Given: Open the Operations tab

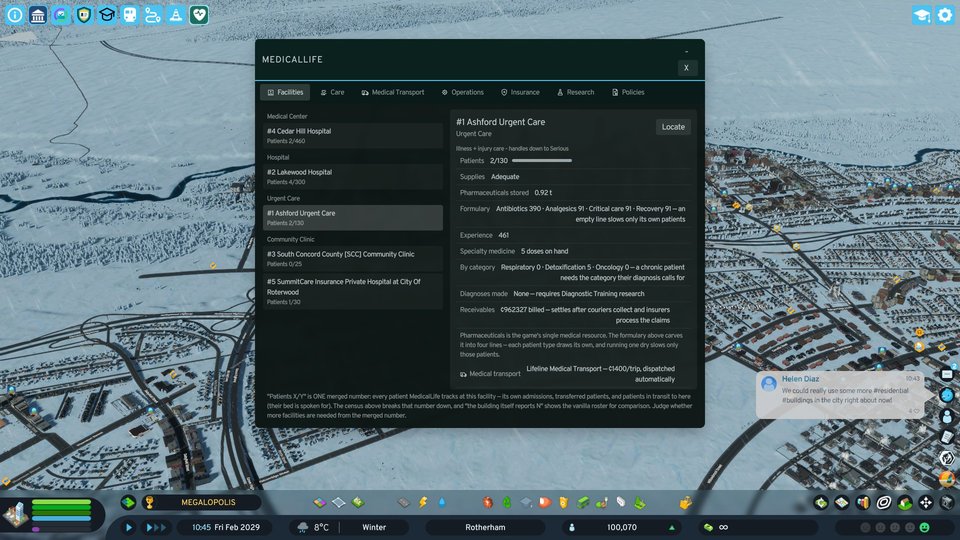Looking at the screenshot, I should click(x=462, y=92).
